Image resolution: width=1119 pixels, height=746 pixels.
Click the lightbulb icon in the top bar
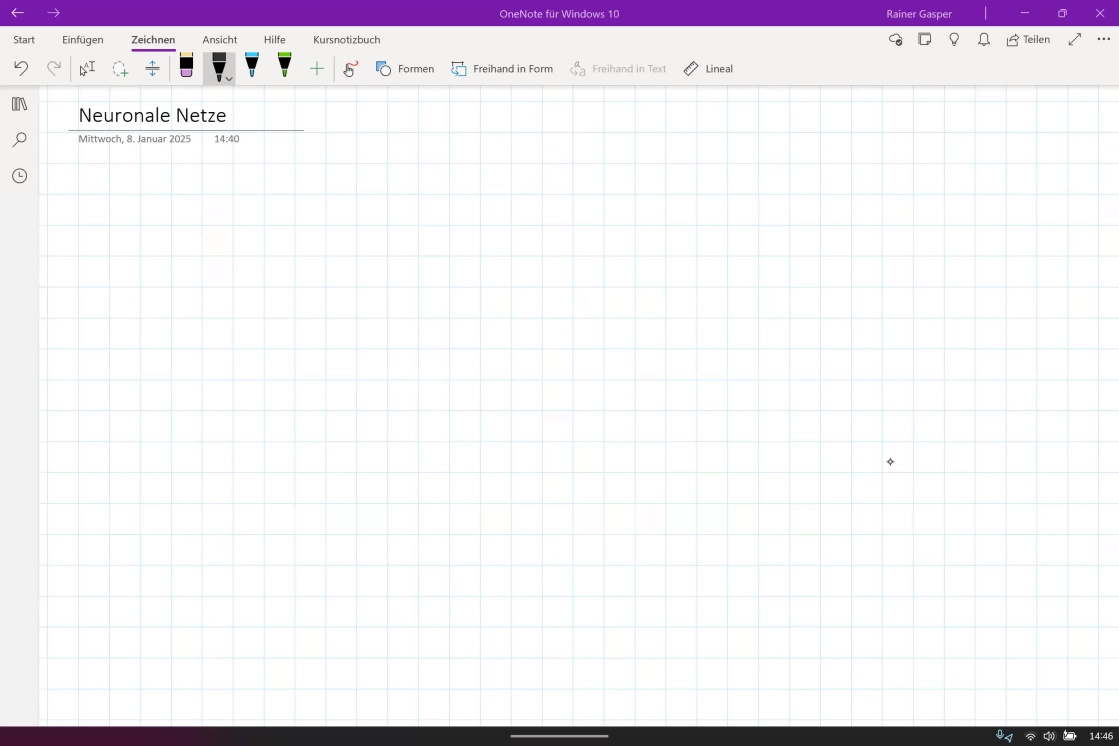[x=954, y=40]
